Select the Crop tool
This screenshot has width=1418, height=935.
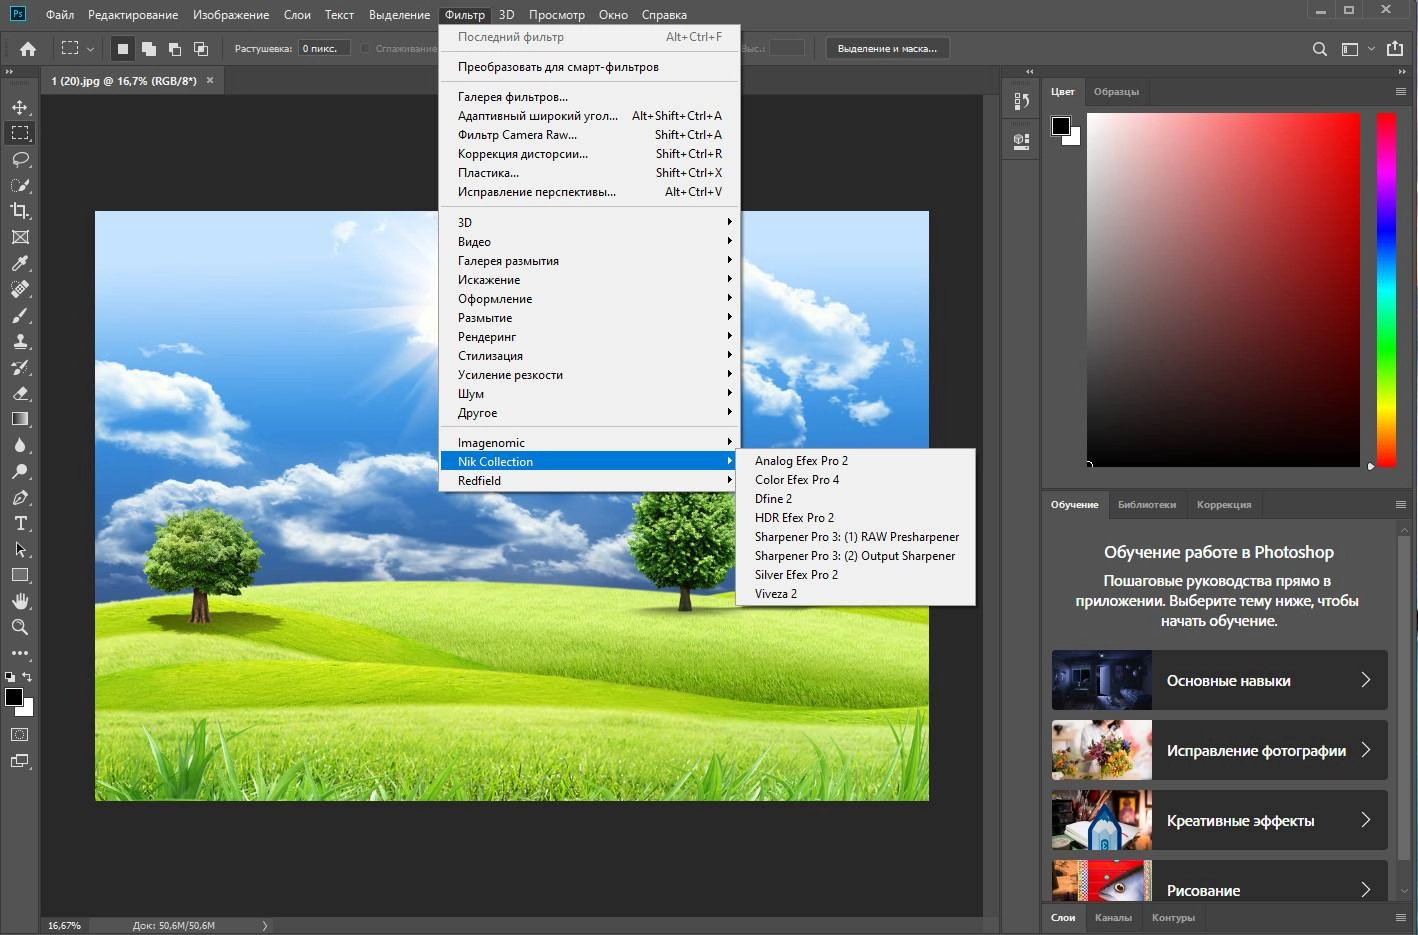20,211
